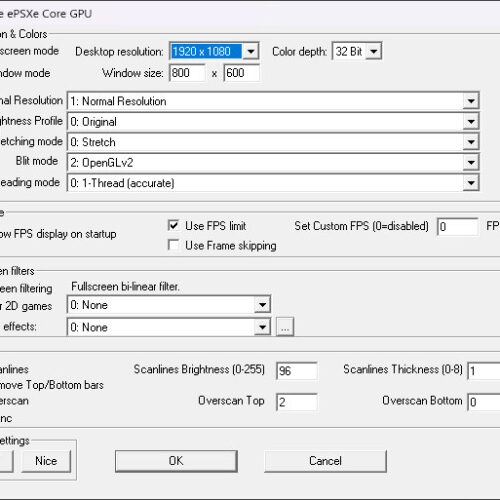Click the Window size label
Image resolution: width=500 pixels, height=500 pixels.
click(x=133, y=73)
